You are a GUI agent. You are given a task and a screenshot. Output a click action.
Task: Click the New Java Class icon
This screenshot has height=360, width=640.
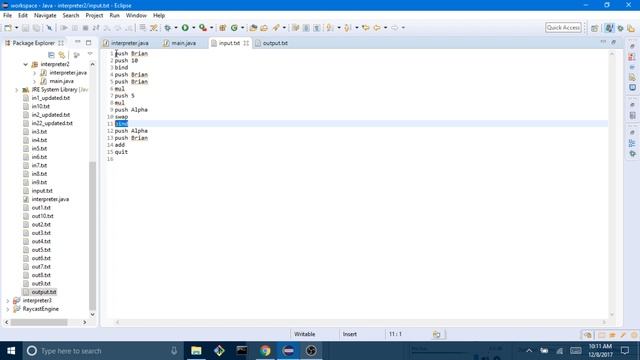click(x=234, y=28)
